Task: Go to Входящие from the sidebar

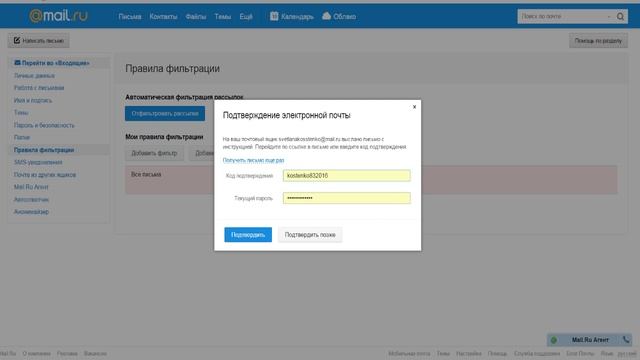Action: (x=56, y=63)
